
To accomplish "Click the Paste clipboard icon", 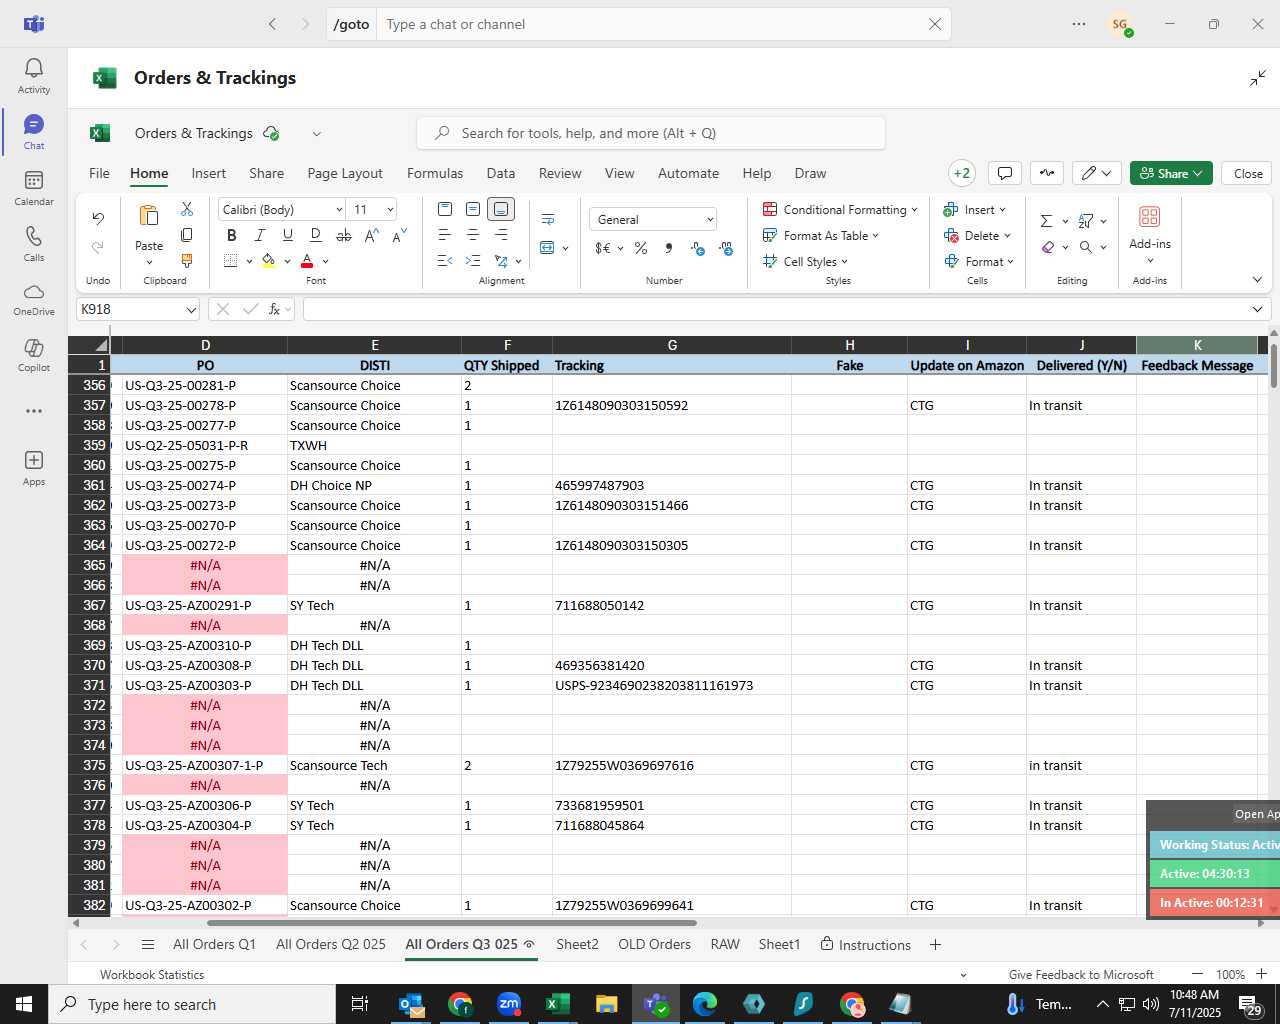I will tap(149, 216).
